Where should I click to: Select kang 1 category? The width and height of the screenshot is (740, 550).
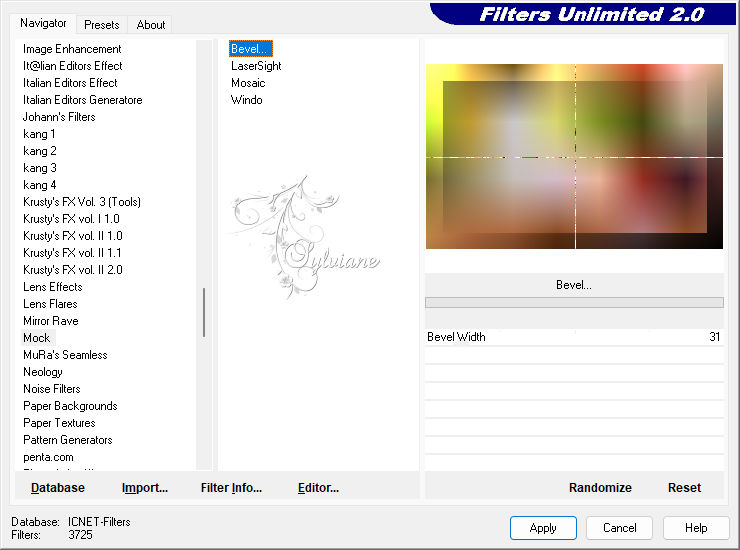point(39,134)
